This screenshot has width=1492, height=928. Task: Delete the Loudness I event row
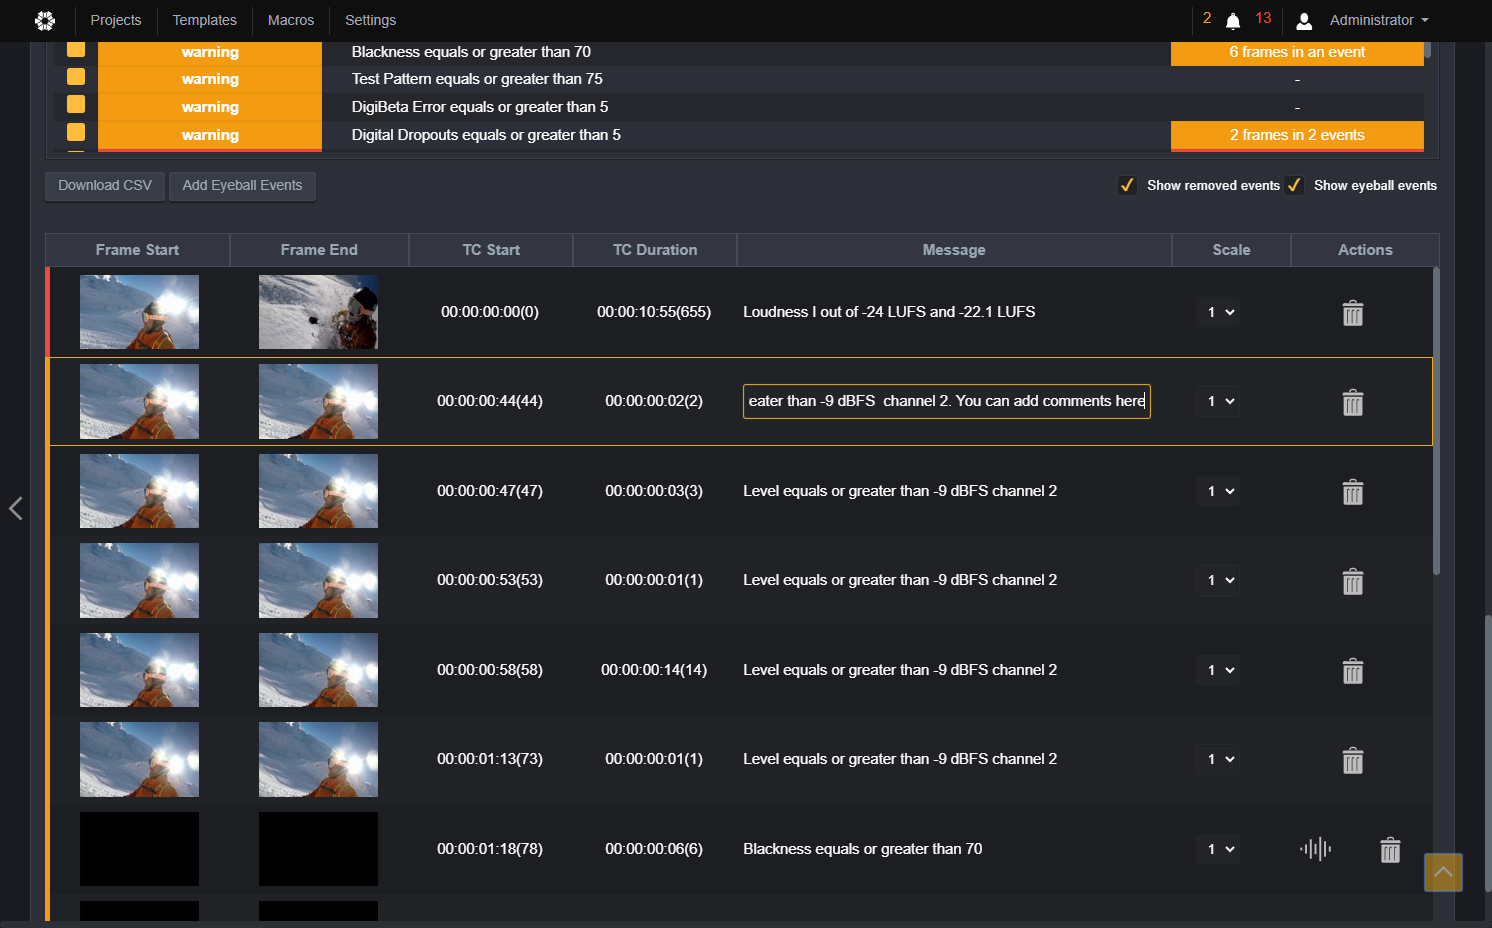point(1353,313)
